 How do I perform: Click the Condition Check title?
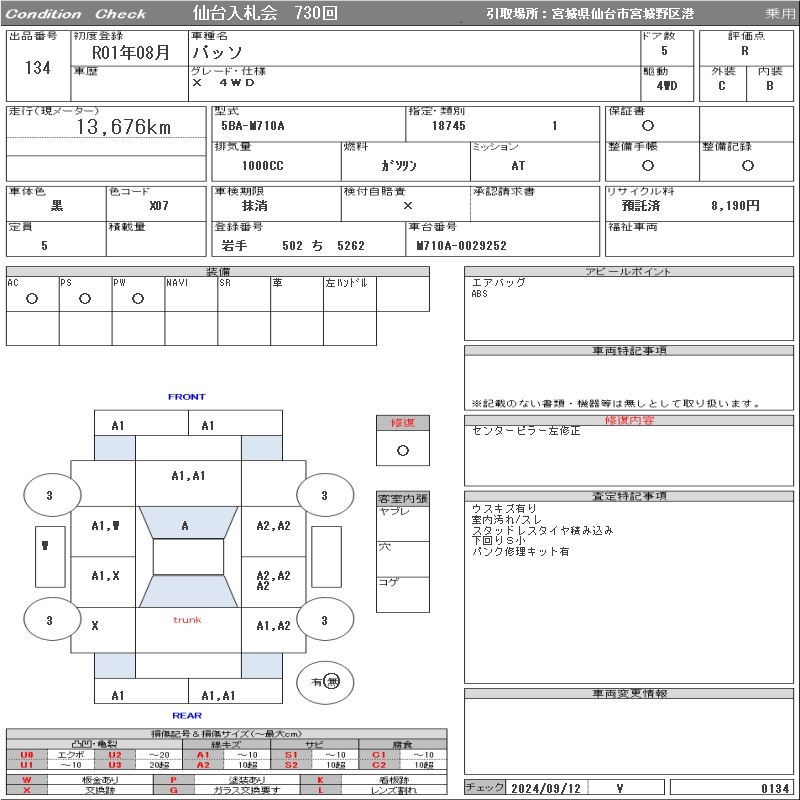[76, 14]
